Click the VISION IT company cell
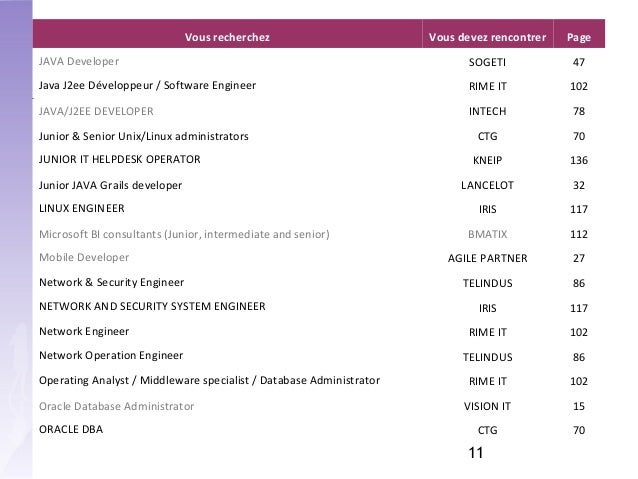 pos(487,406)
